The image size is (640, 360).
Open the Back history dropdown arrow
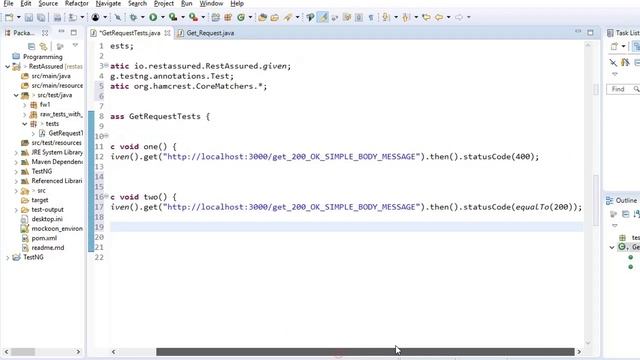pyautogui.click(x=449, y=17)
